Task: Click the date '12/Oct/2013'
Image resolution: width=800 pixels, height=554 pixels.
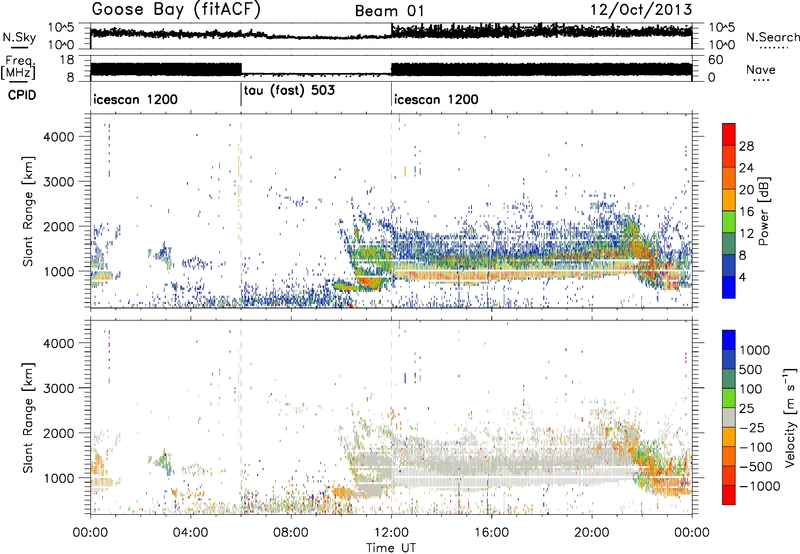Action: click(641, 9)
